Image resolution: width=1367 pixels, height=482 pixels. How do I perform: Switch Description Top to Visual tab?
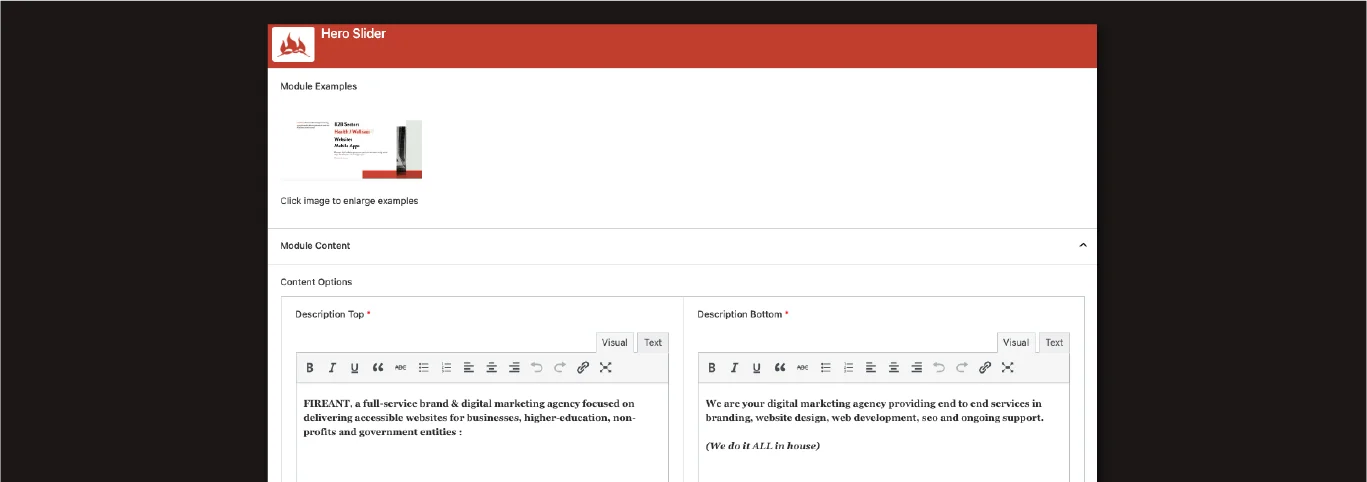point(615,342)
